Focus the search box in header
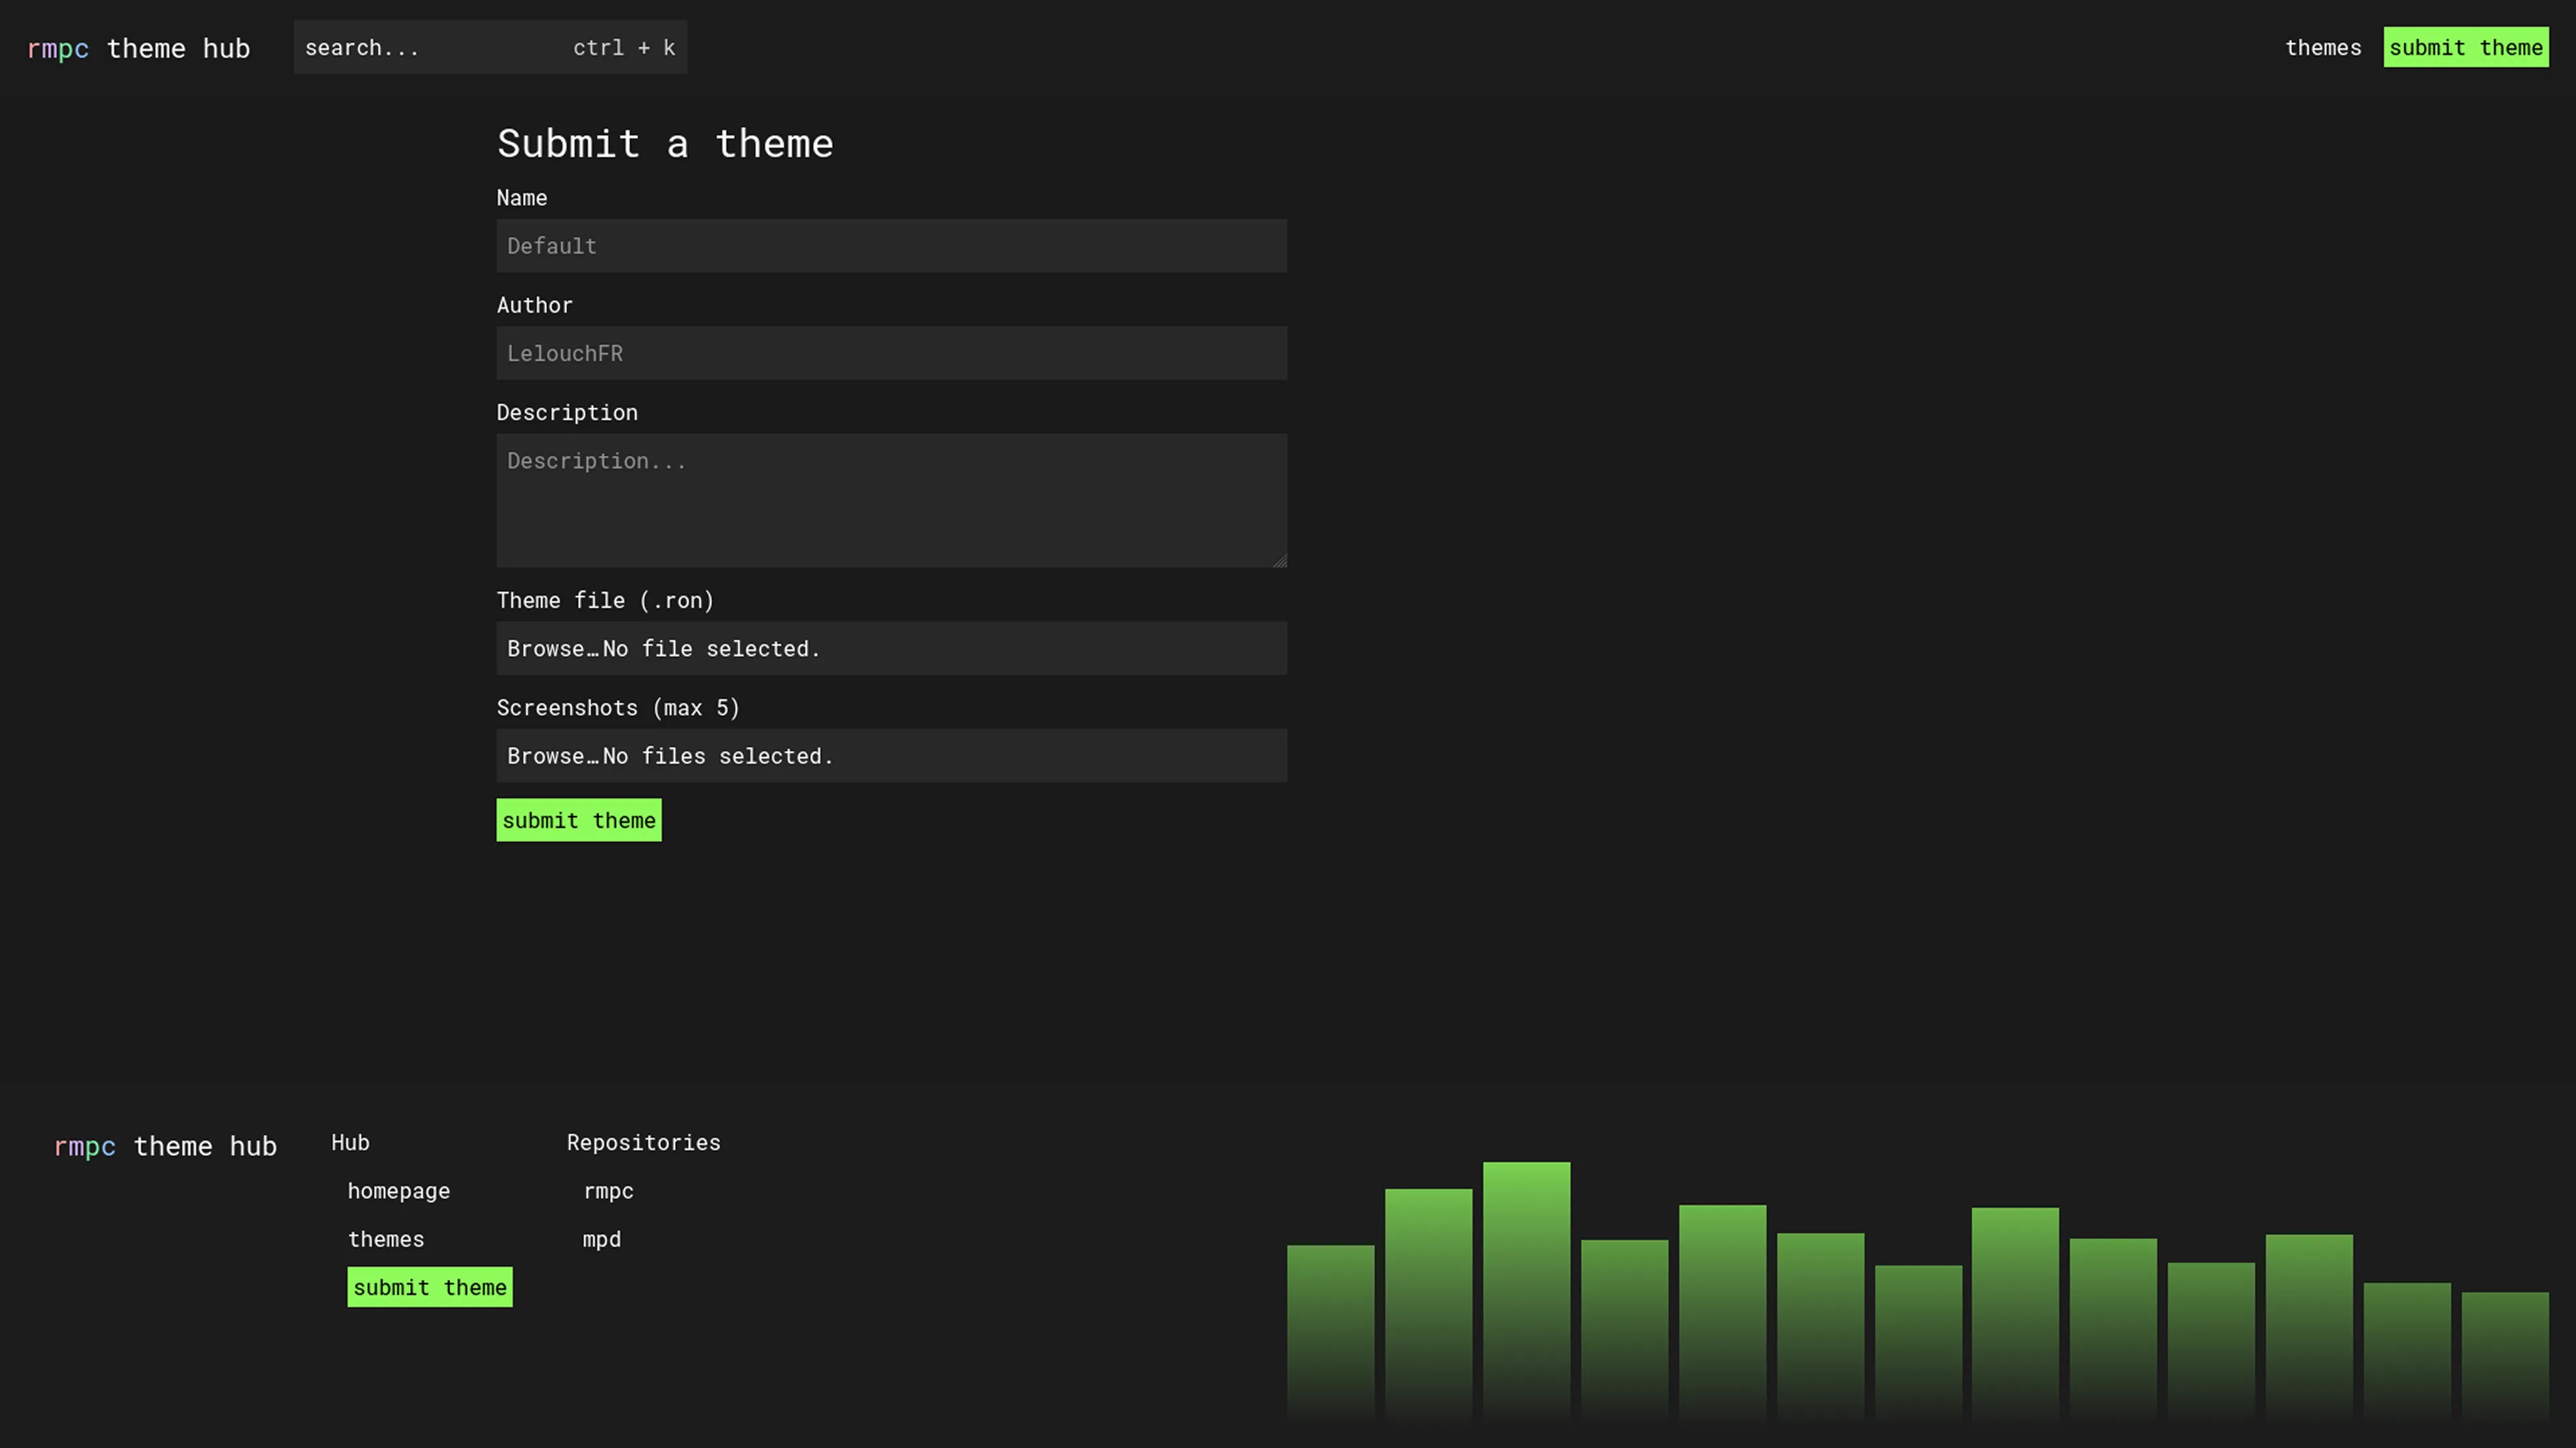 [490, 47]
